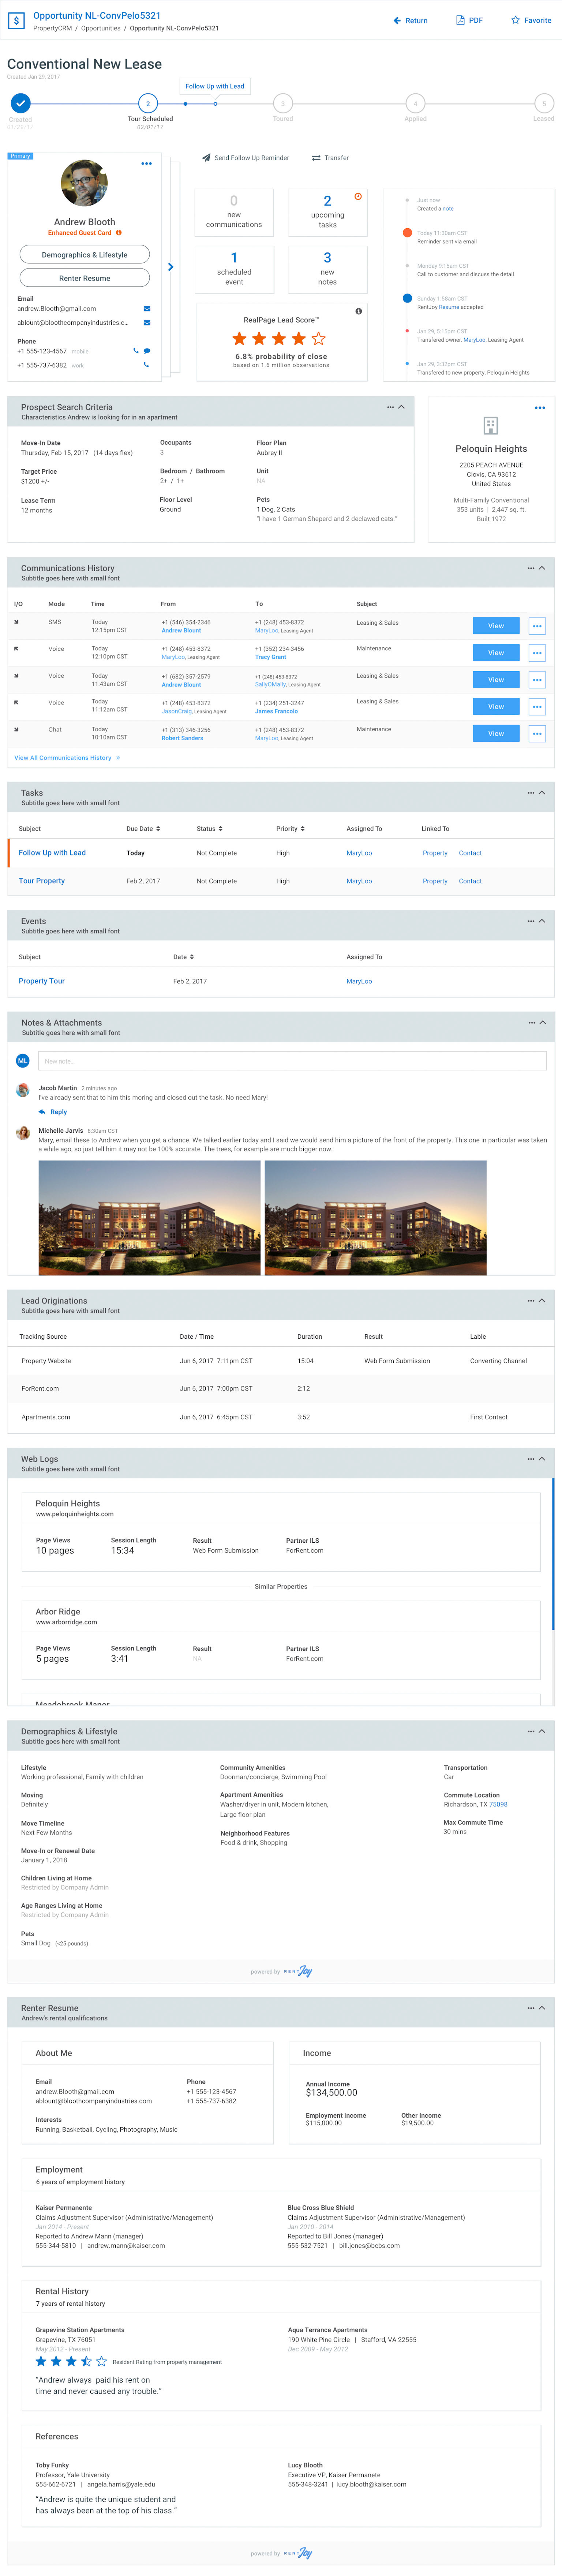The image size is (562, 2576).
Task: Email ablount@bloothcompanyindustries via envelope icon
Action: click(x=147, y=323)
